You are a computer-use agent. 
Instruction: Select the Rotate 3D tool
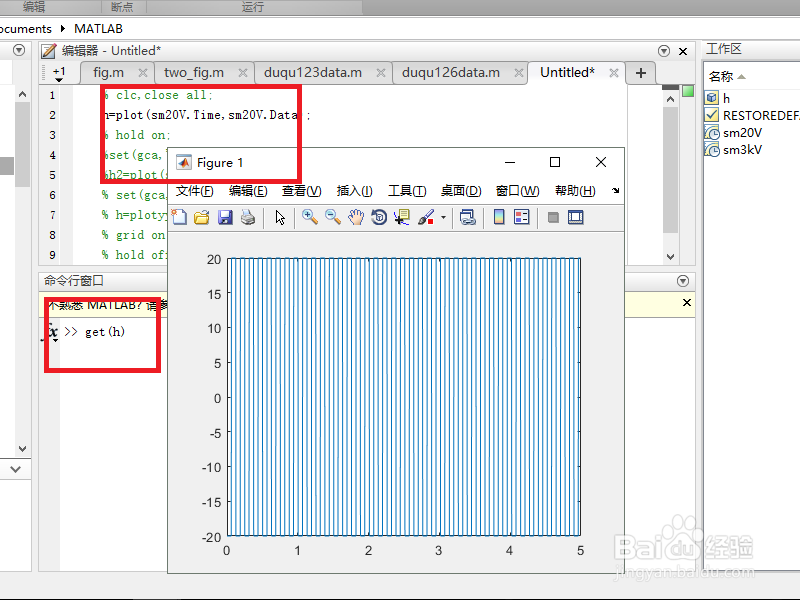[x=379, y=217]
